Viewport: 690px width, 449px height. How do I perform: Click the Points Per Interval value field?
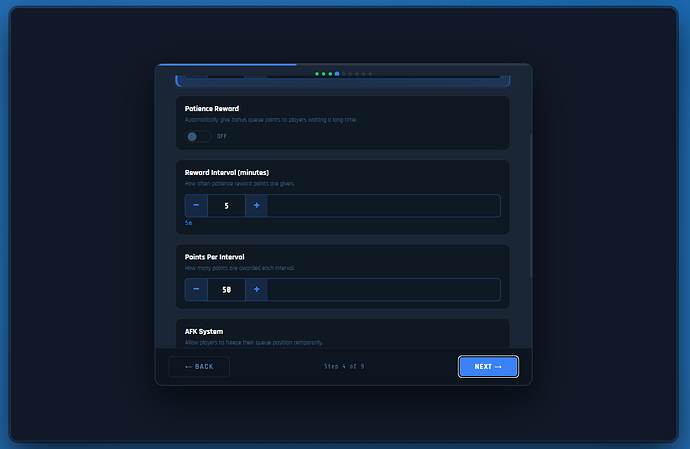click(226, 290)
